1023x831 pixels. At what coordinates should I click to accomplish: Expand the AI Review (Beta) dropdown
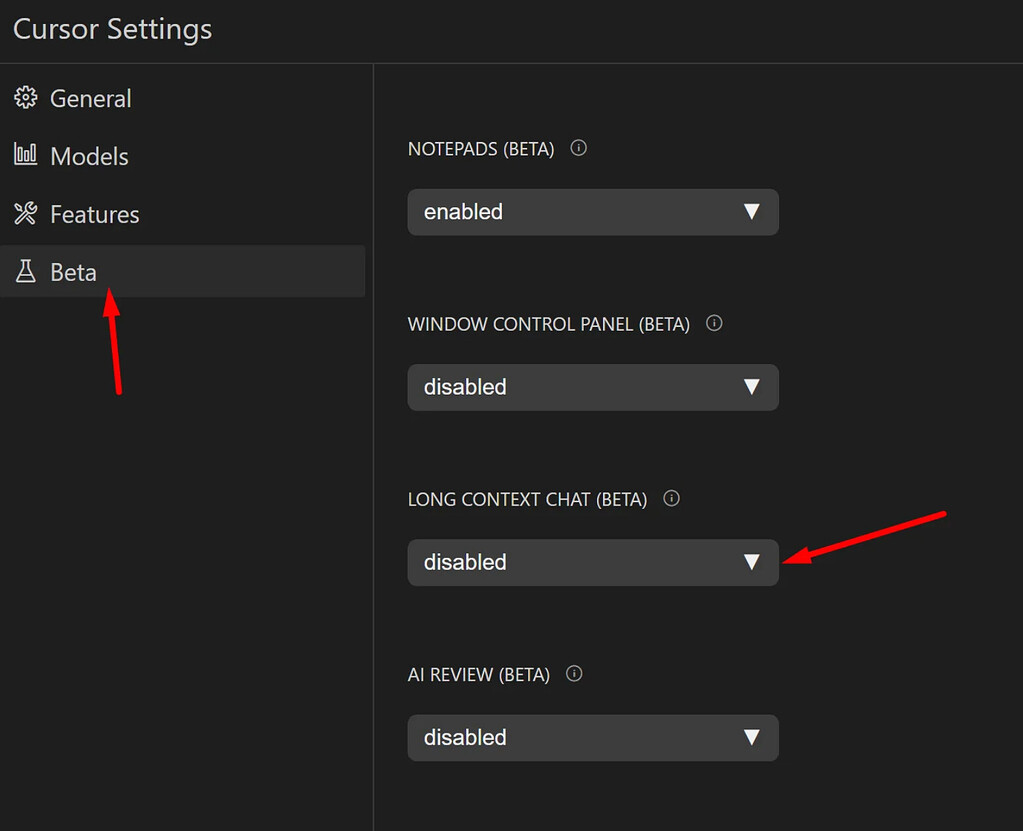pos(592,738)
